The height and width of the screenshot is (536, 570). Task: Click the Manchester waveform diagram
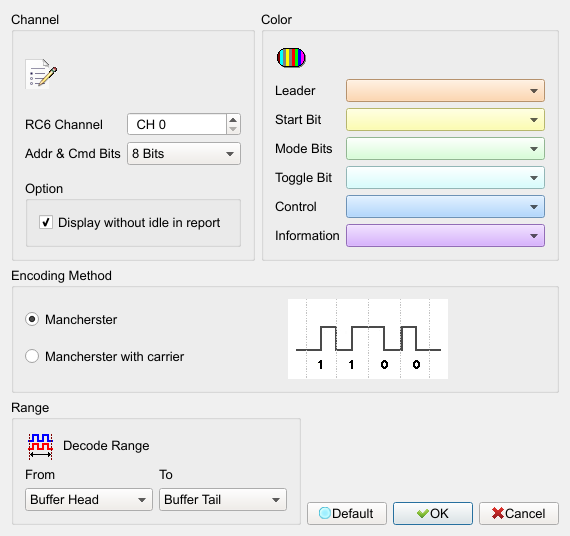[368, 339]
